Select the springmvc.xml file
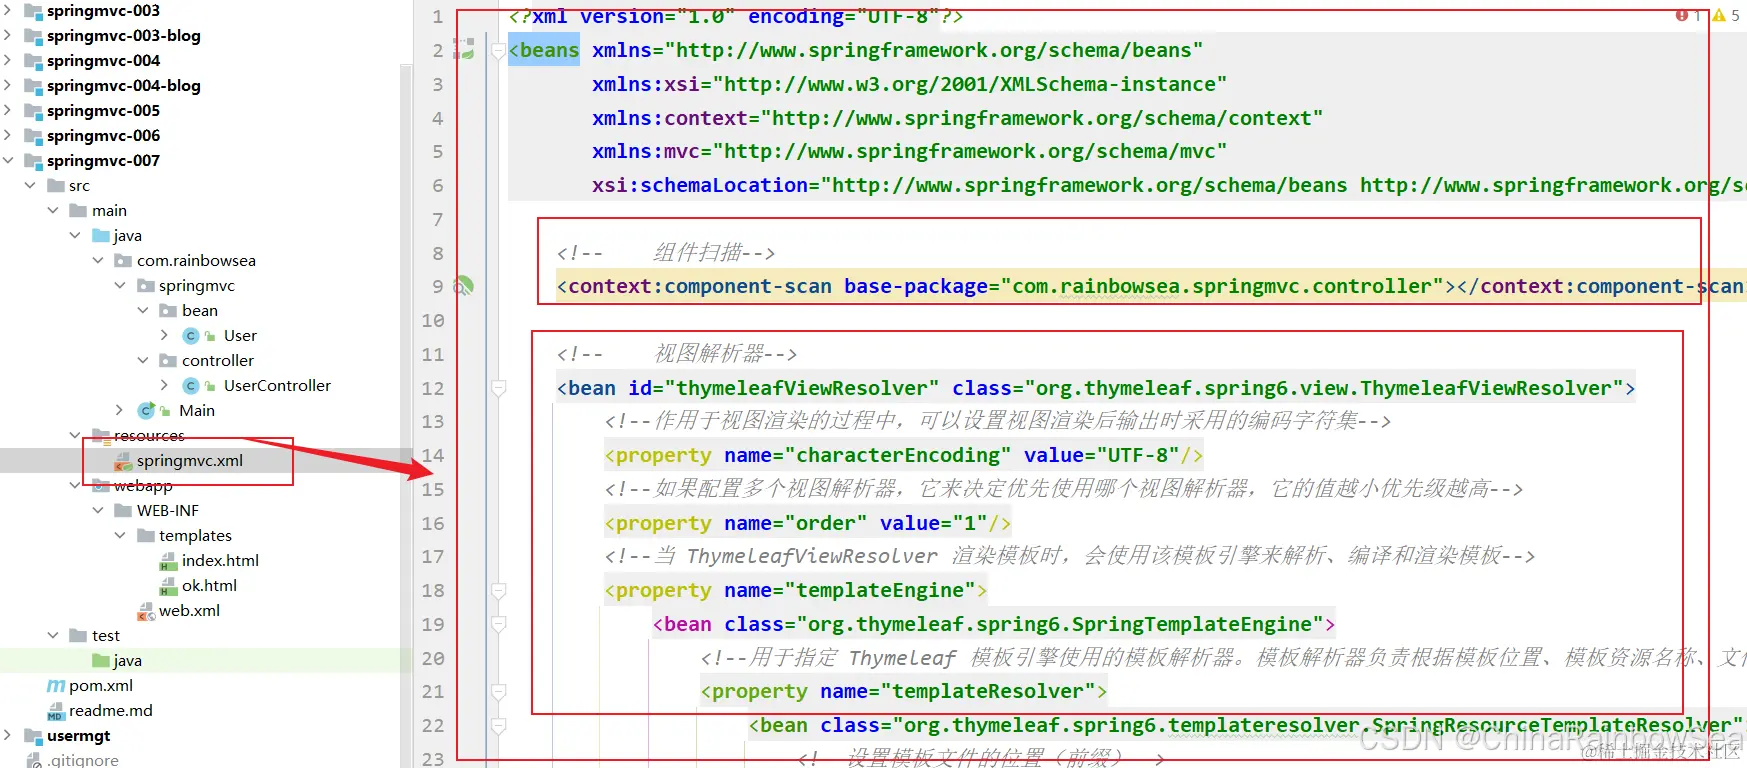 tap(190, 460)
